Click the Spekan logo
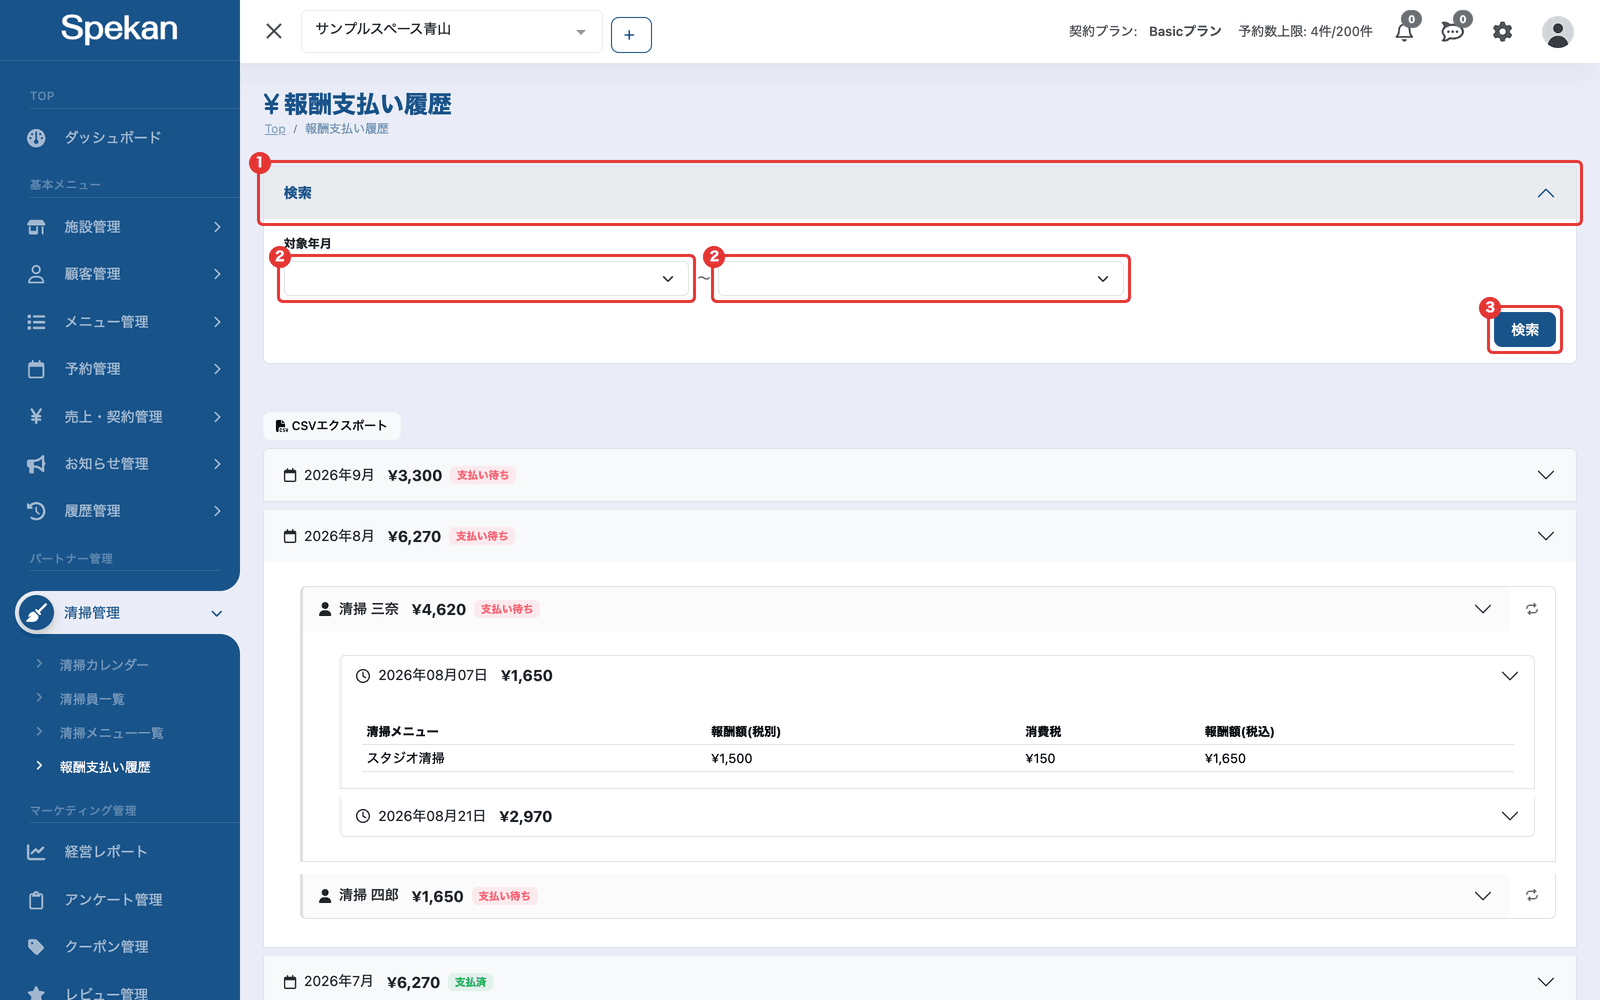Viewport: 1600px width, 1000px height. pos(119,28)
